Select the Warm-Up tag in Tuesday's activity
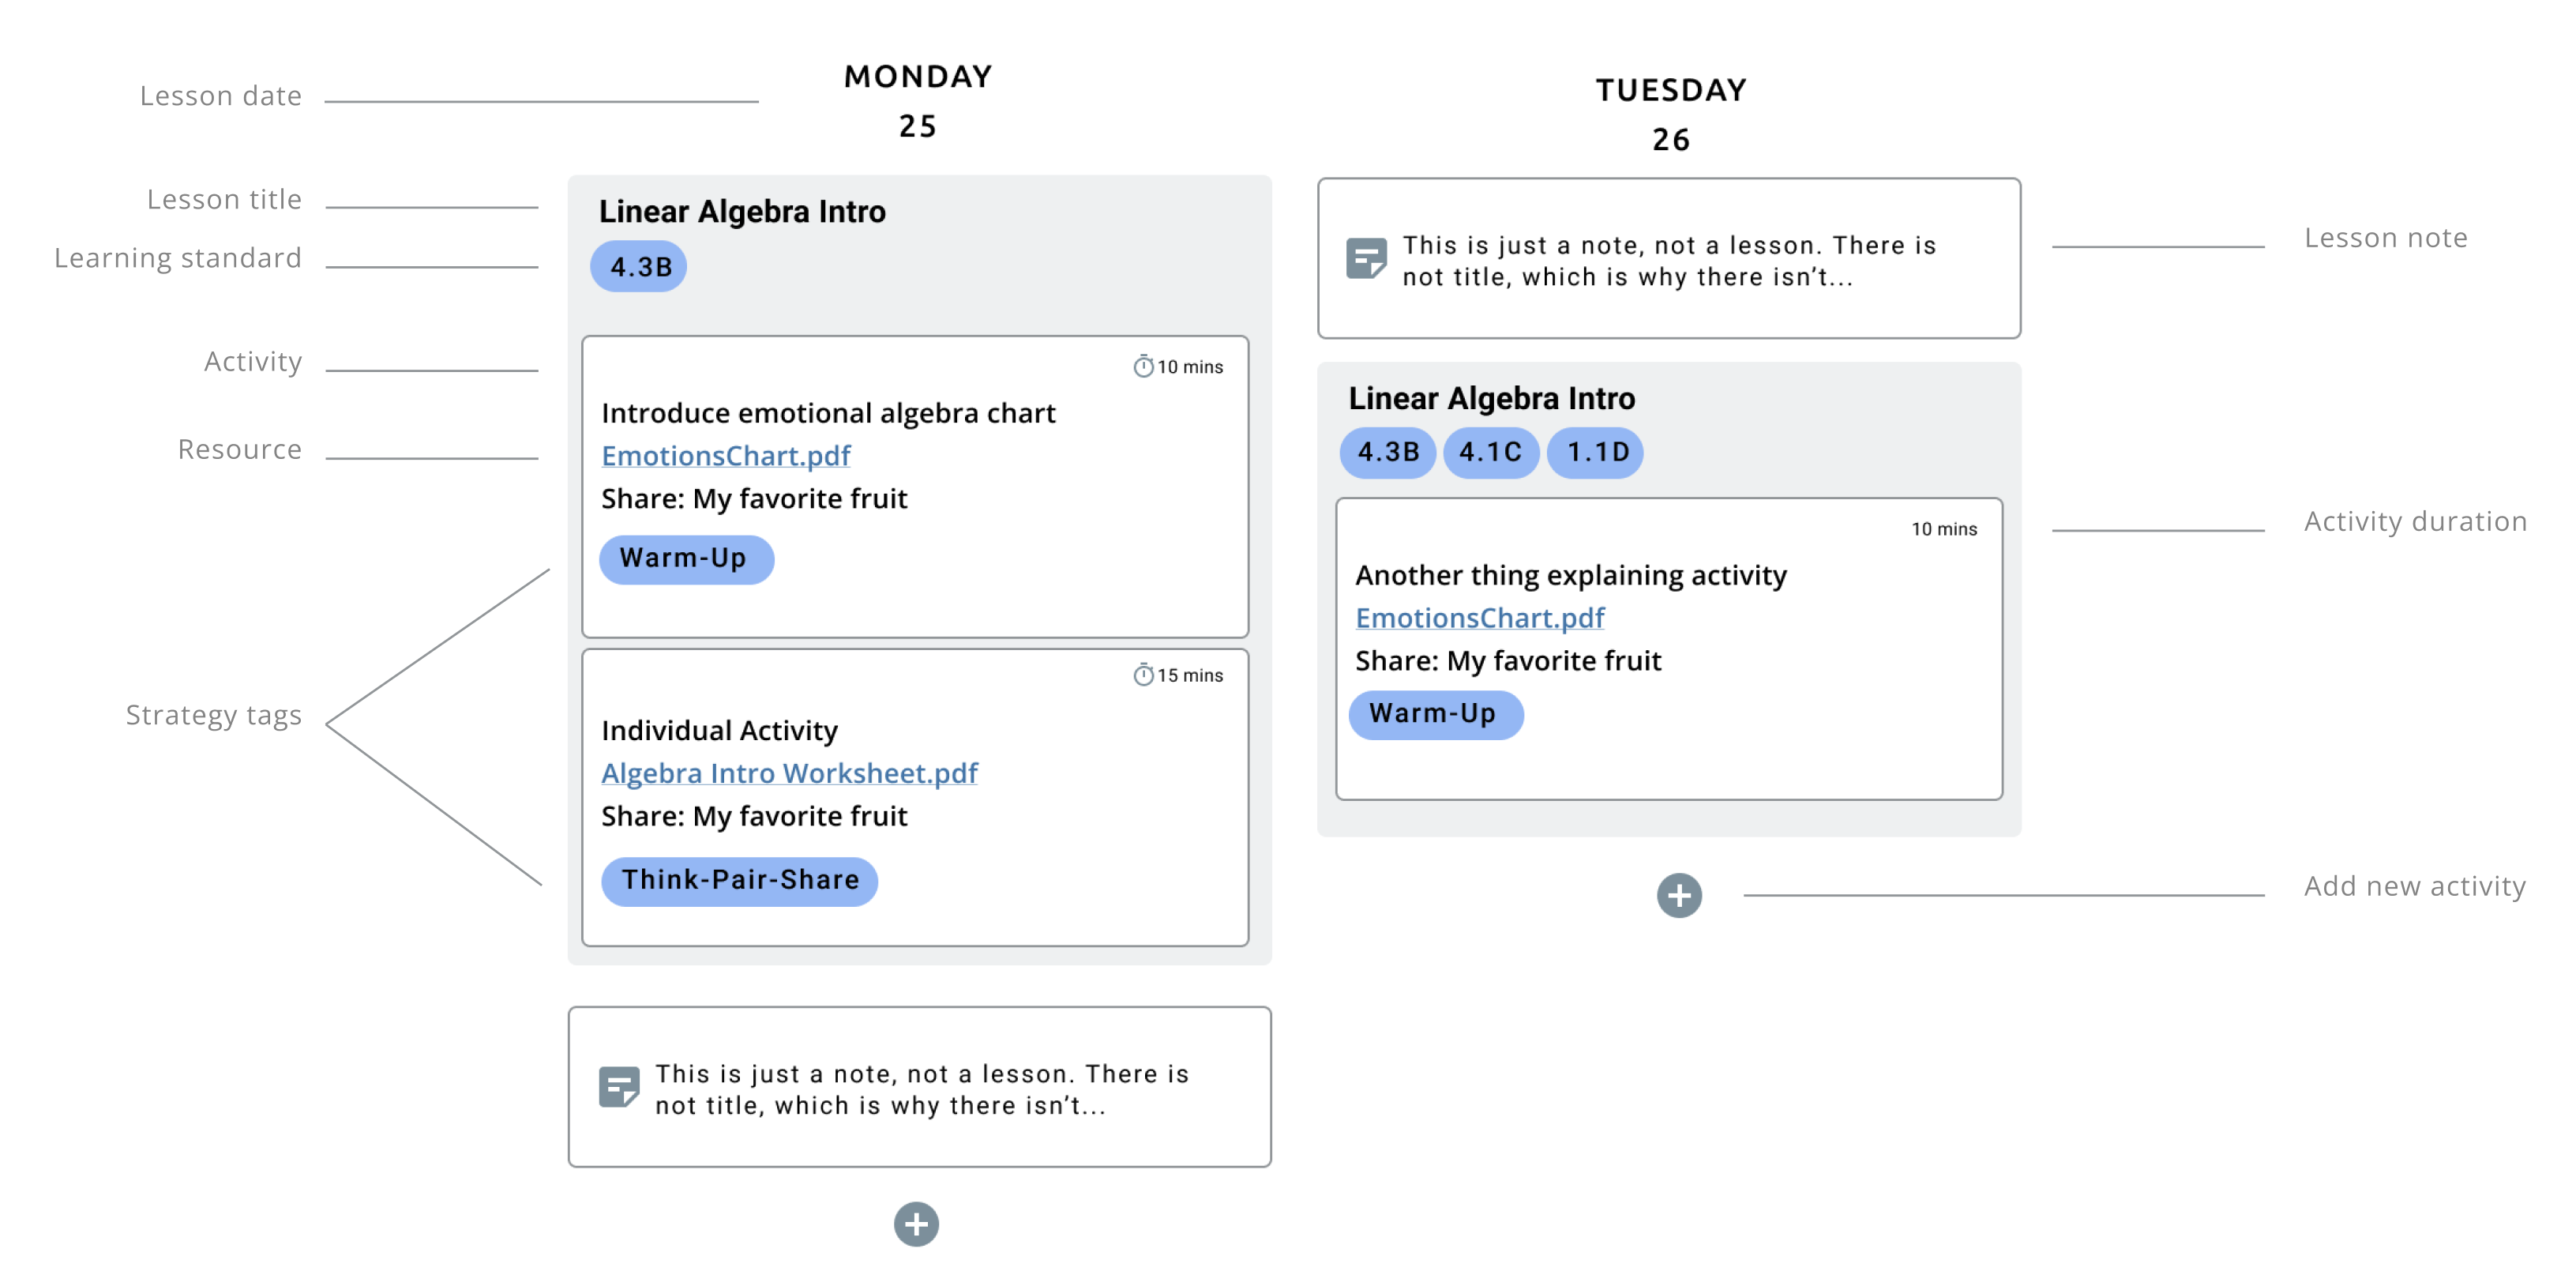The image size is (2576, 1286). 1435,714
